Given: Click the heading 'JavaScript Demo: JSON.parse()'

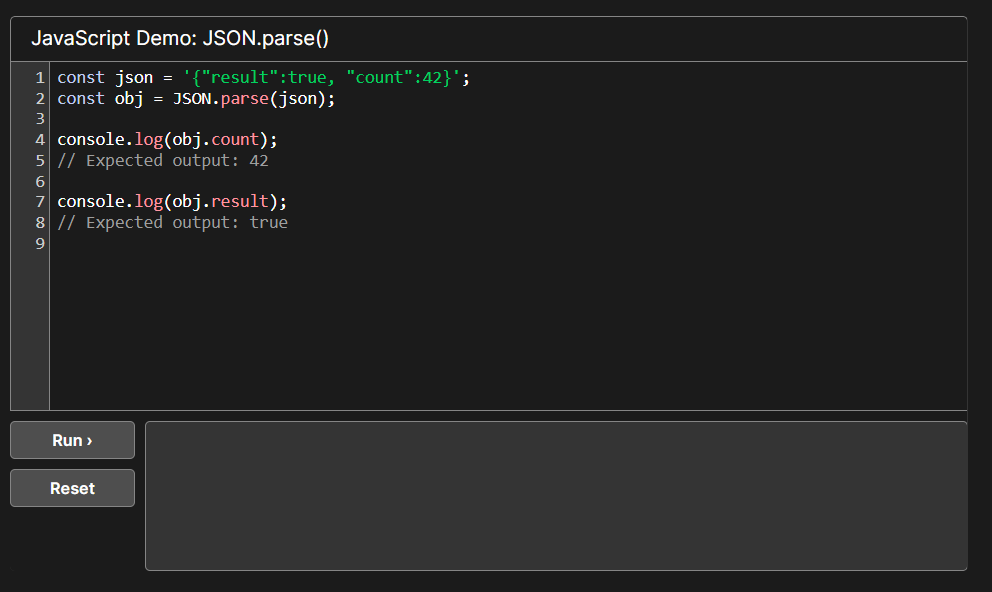Looking at the screenshot, I should coord(180,39).
